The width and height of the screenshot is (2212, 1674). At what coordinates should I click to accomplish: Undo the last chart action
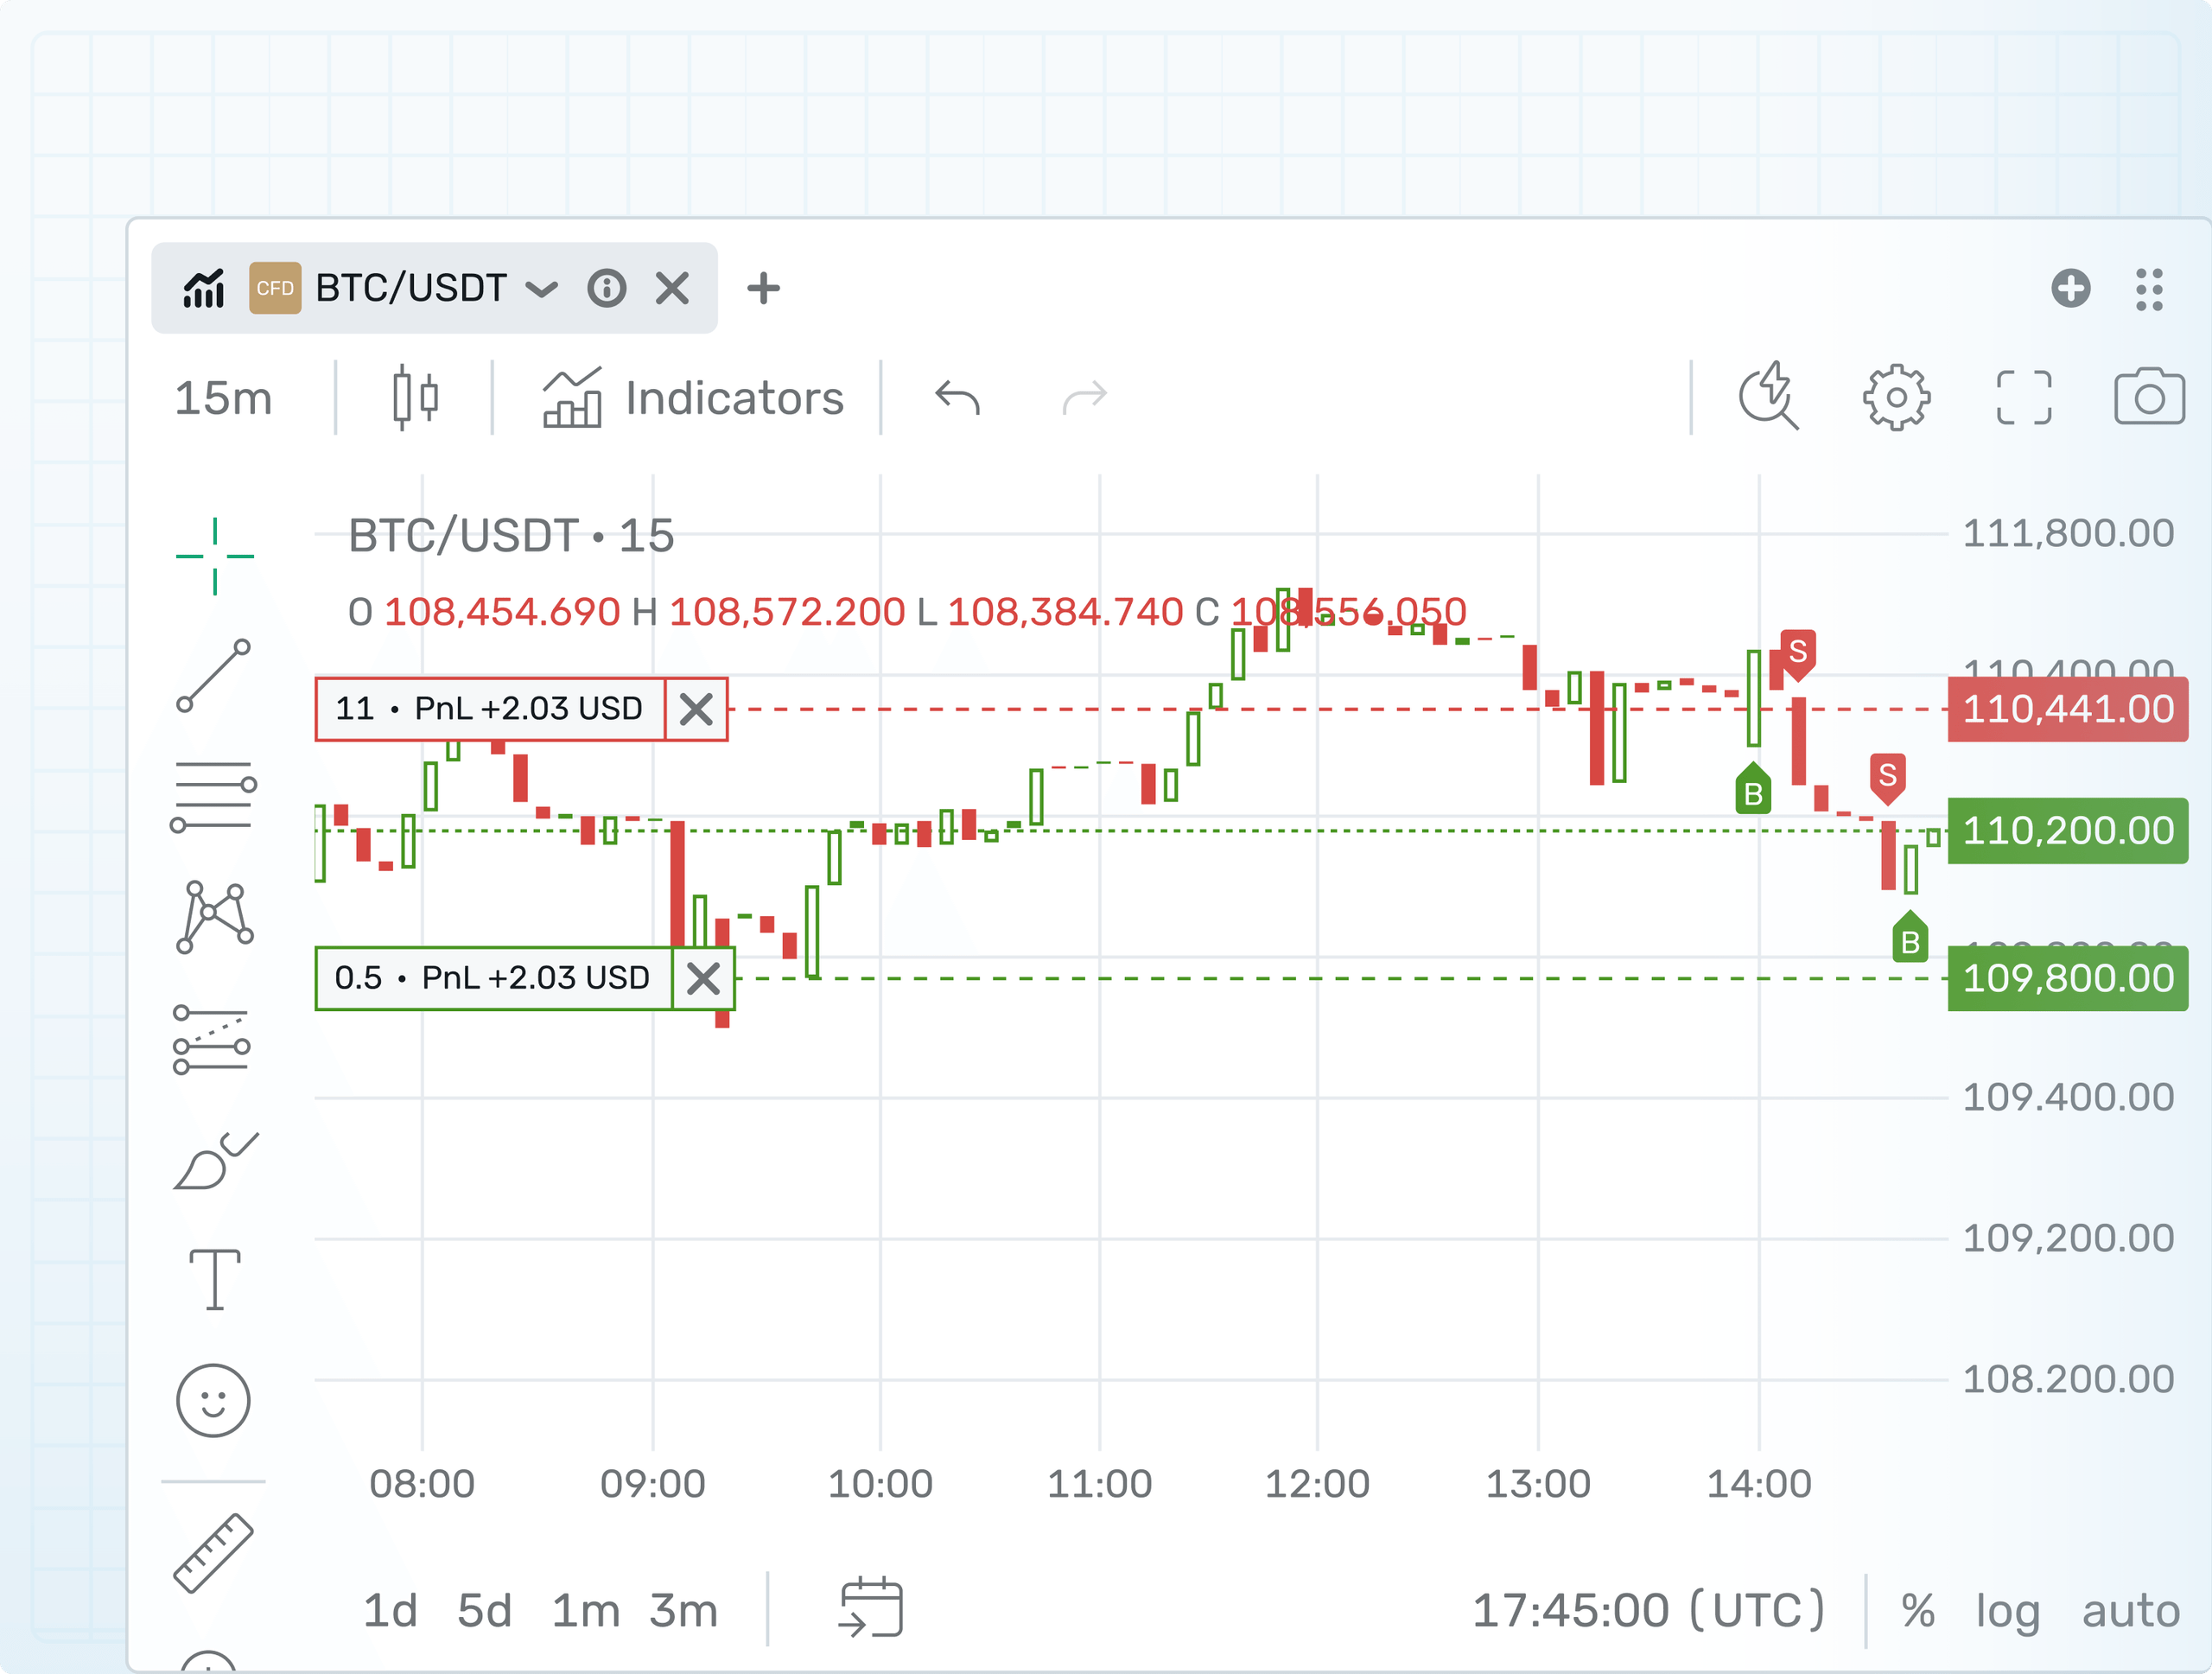pos(957,398)
